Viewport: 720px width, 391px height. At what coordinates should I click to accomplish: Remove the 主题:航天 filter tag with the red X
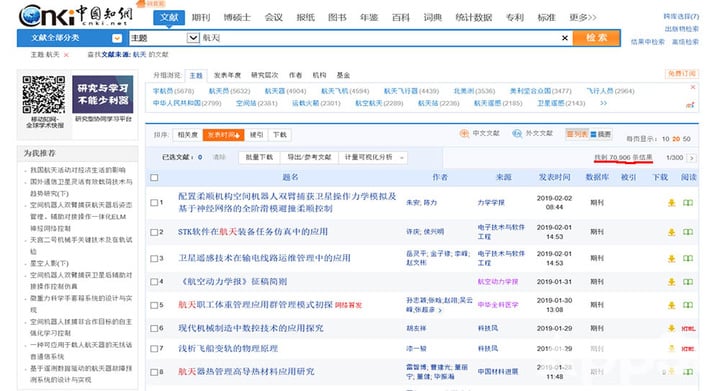pyautogui.click(x=66, y=55)
